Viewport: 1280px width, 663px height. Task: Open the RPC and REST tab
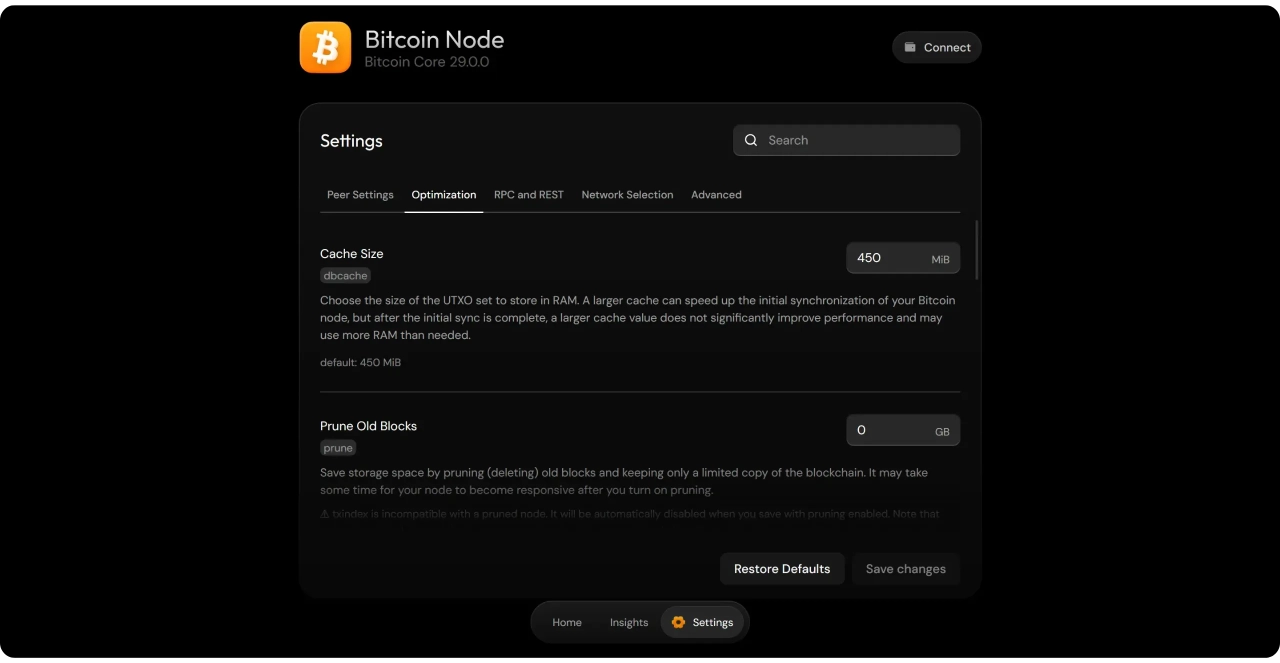pyautogui.click(x=529, y=195)
